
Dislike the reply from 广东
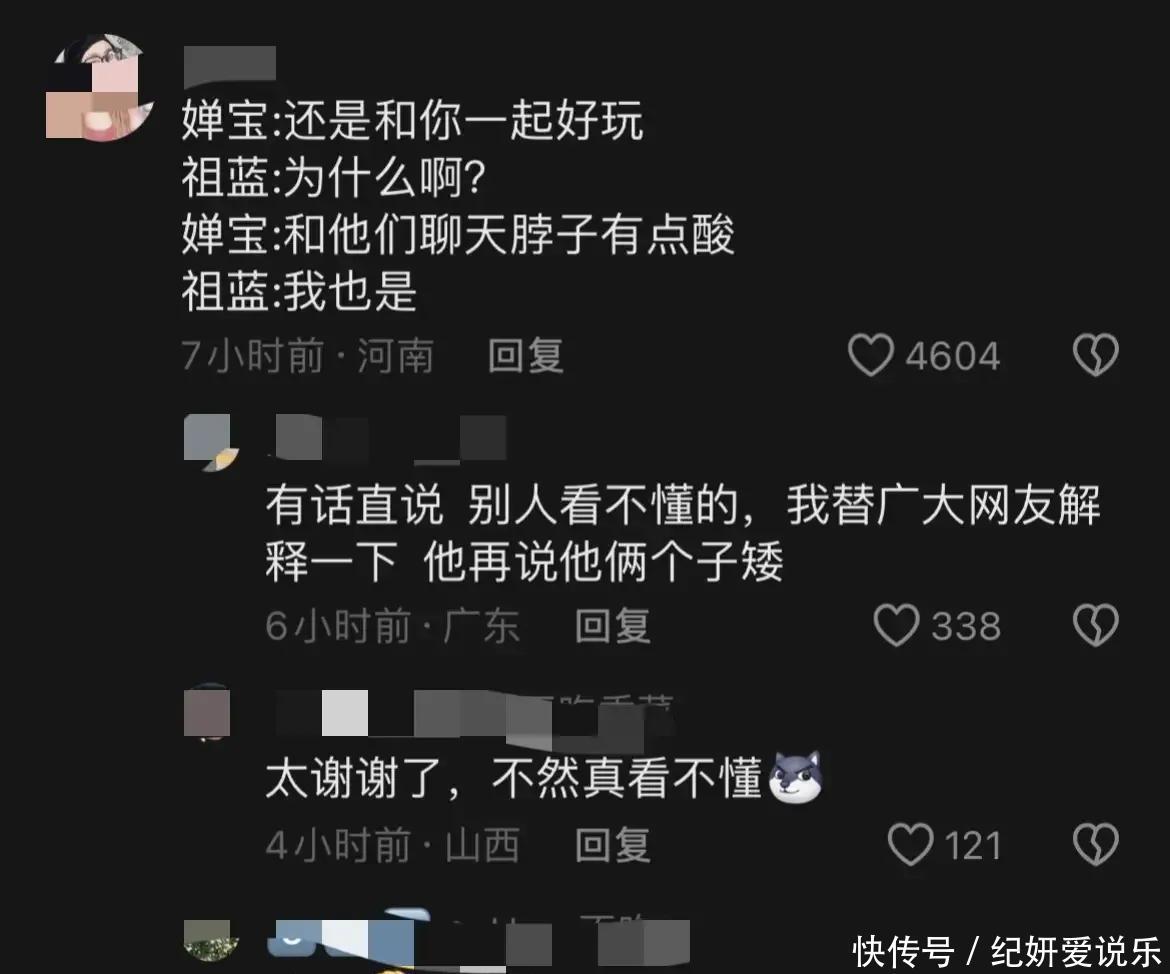tap(1095, 625)
